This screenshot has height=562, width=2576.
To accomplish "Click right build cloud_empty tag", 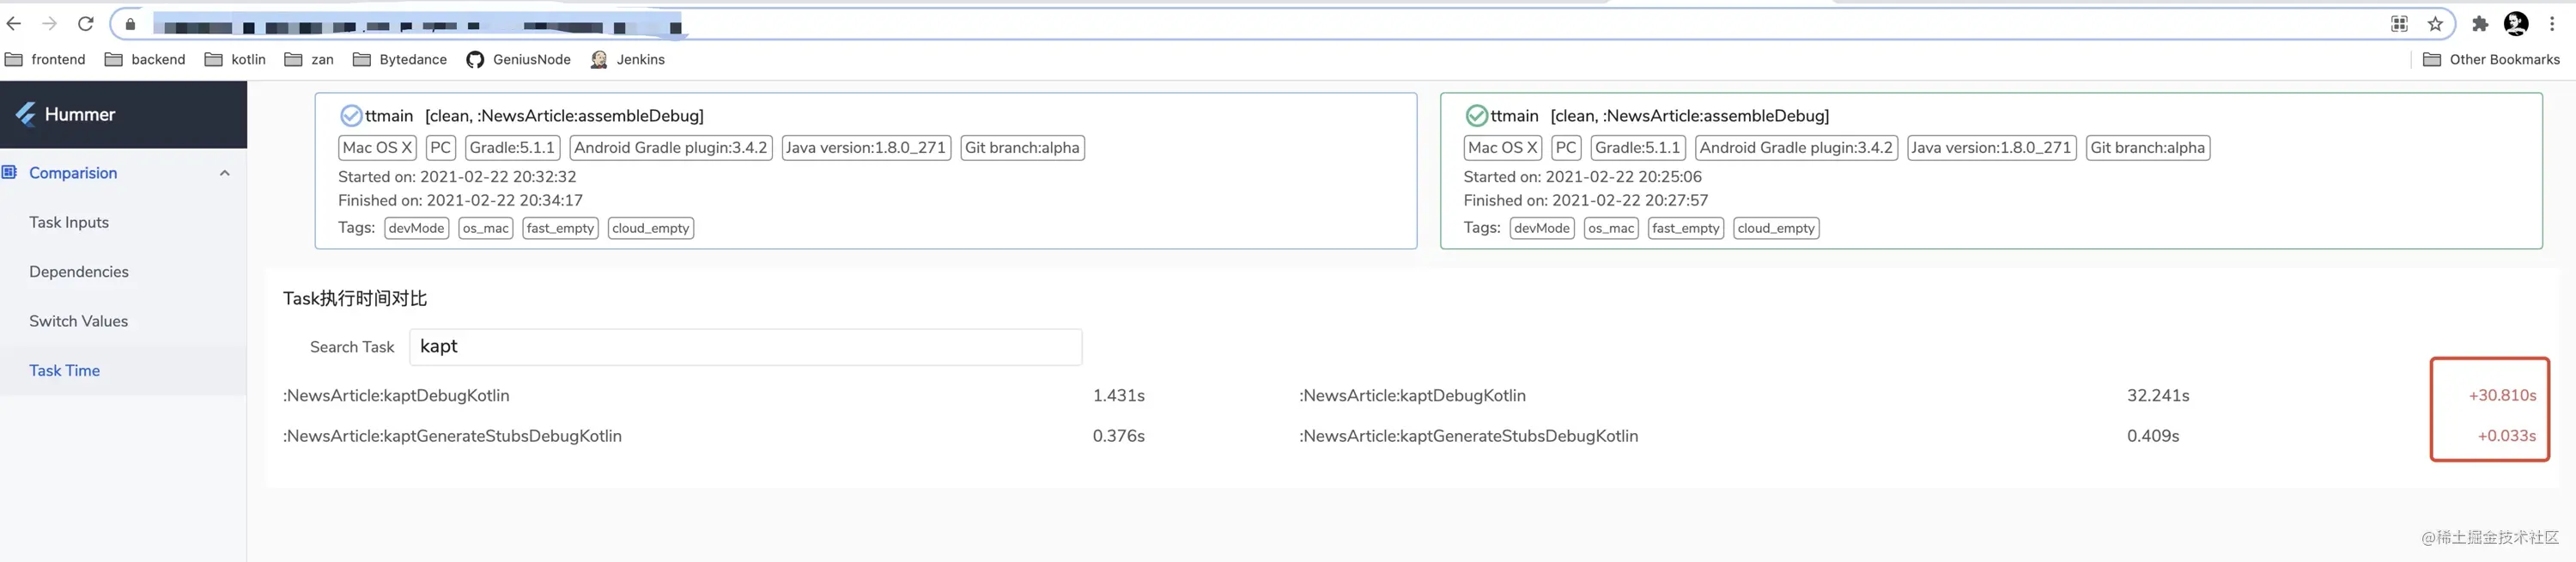I will (1776, 229).
